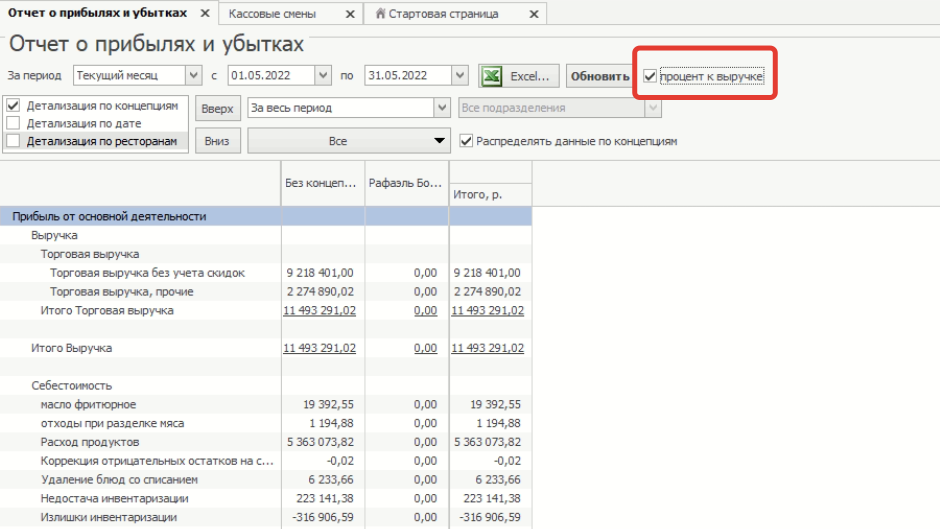Uncheck Детализация по концепциям

pos(14,105)
